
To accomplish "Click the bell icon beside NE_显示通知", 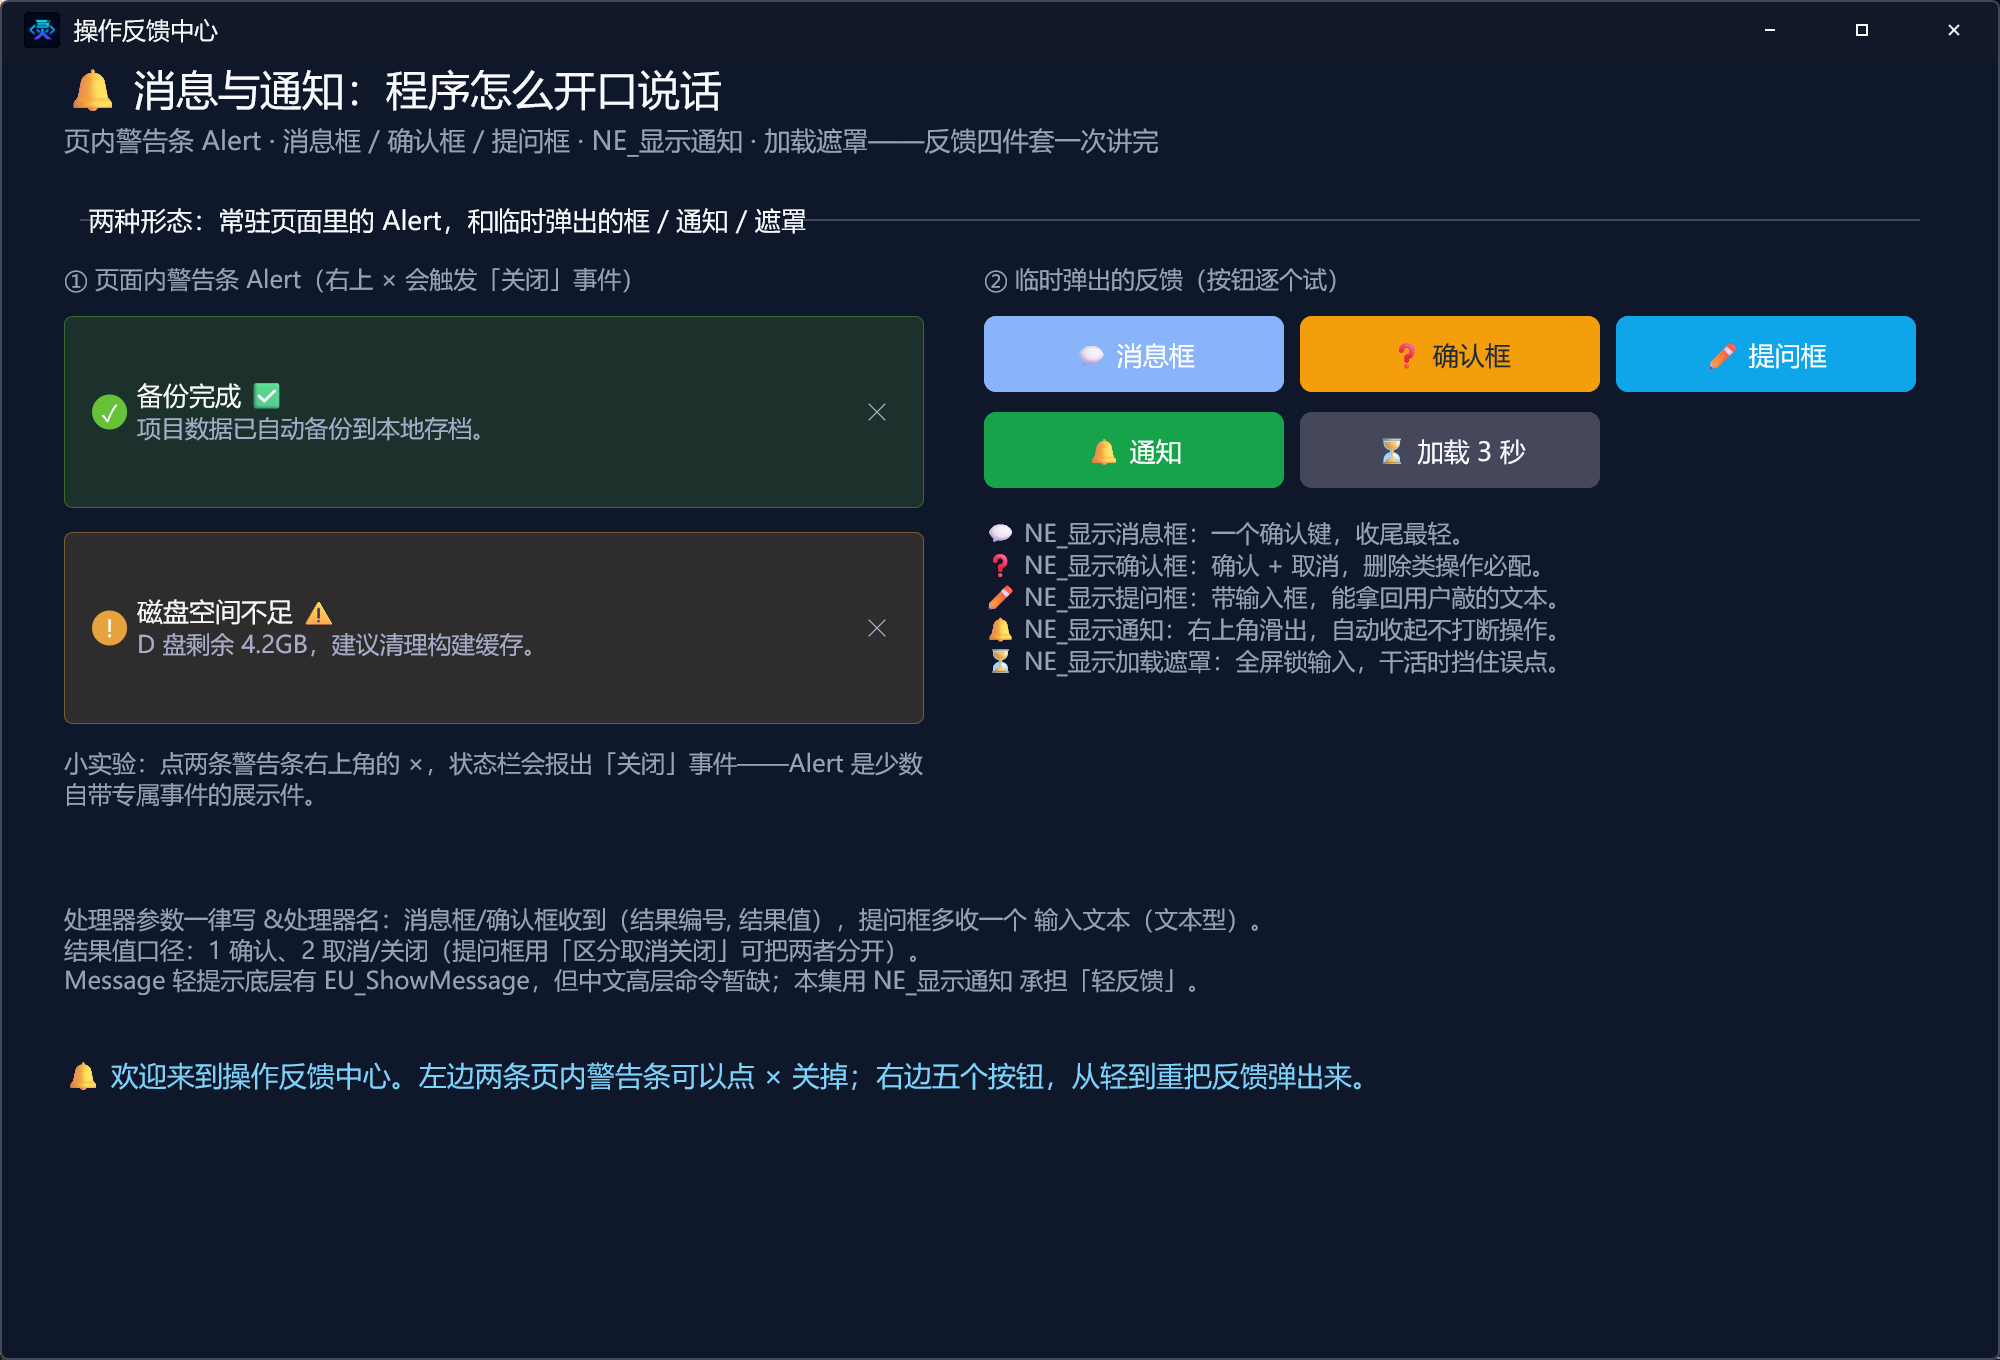I will pos(1000,629).
